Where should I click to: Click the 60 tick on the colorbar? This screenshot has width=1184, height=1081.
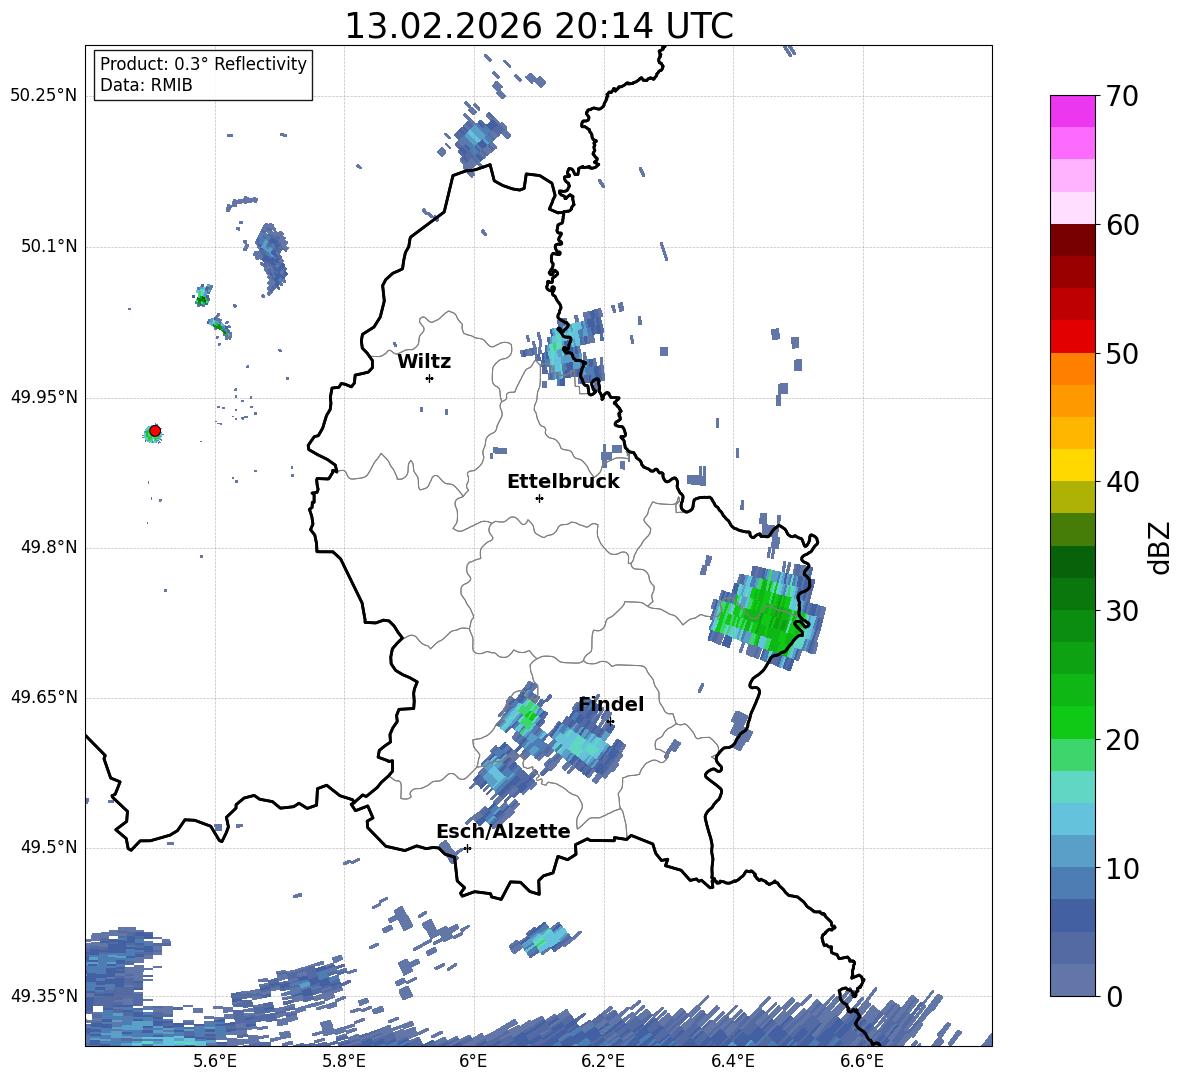pyautogui.click(x=1121, y=225)
